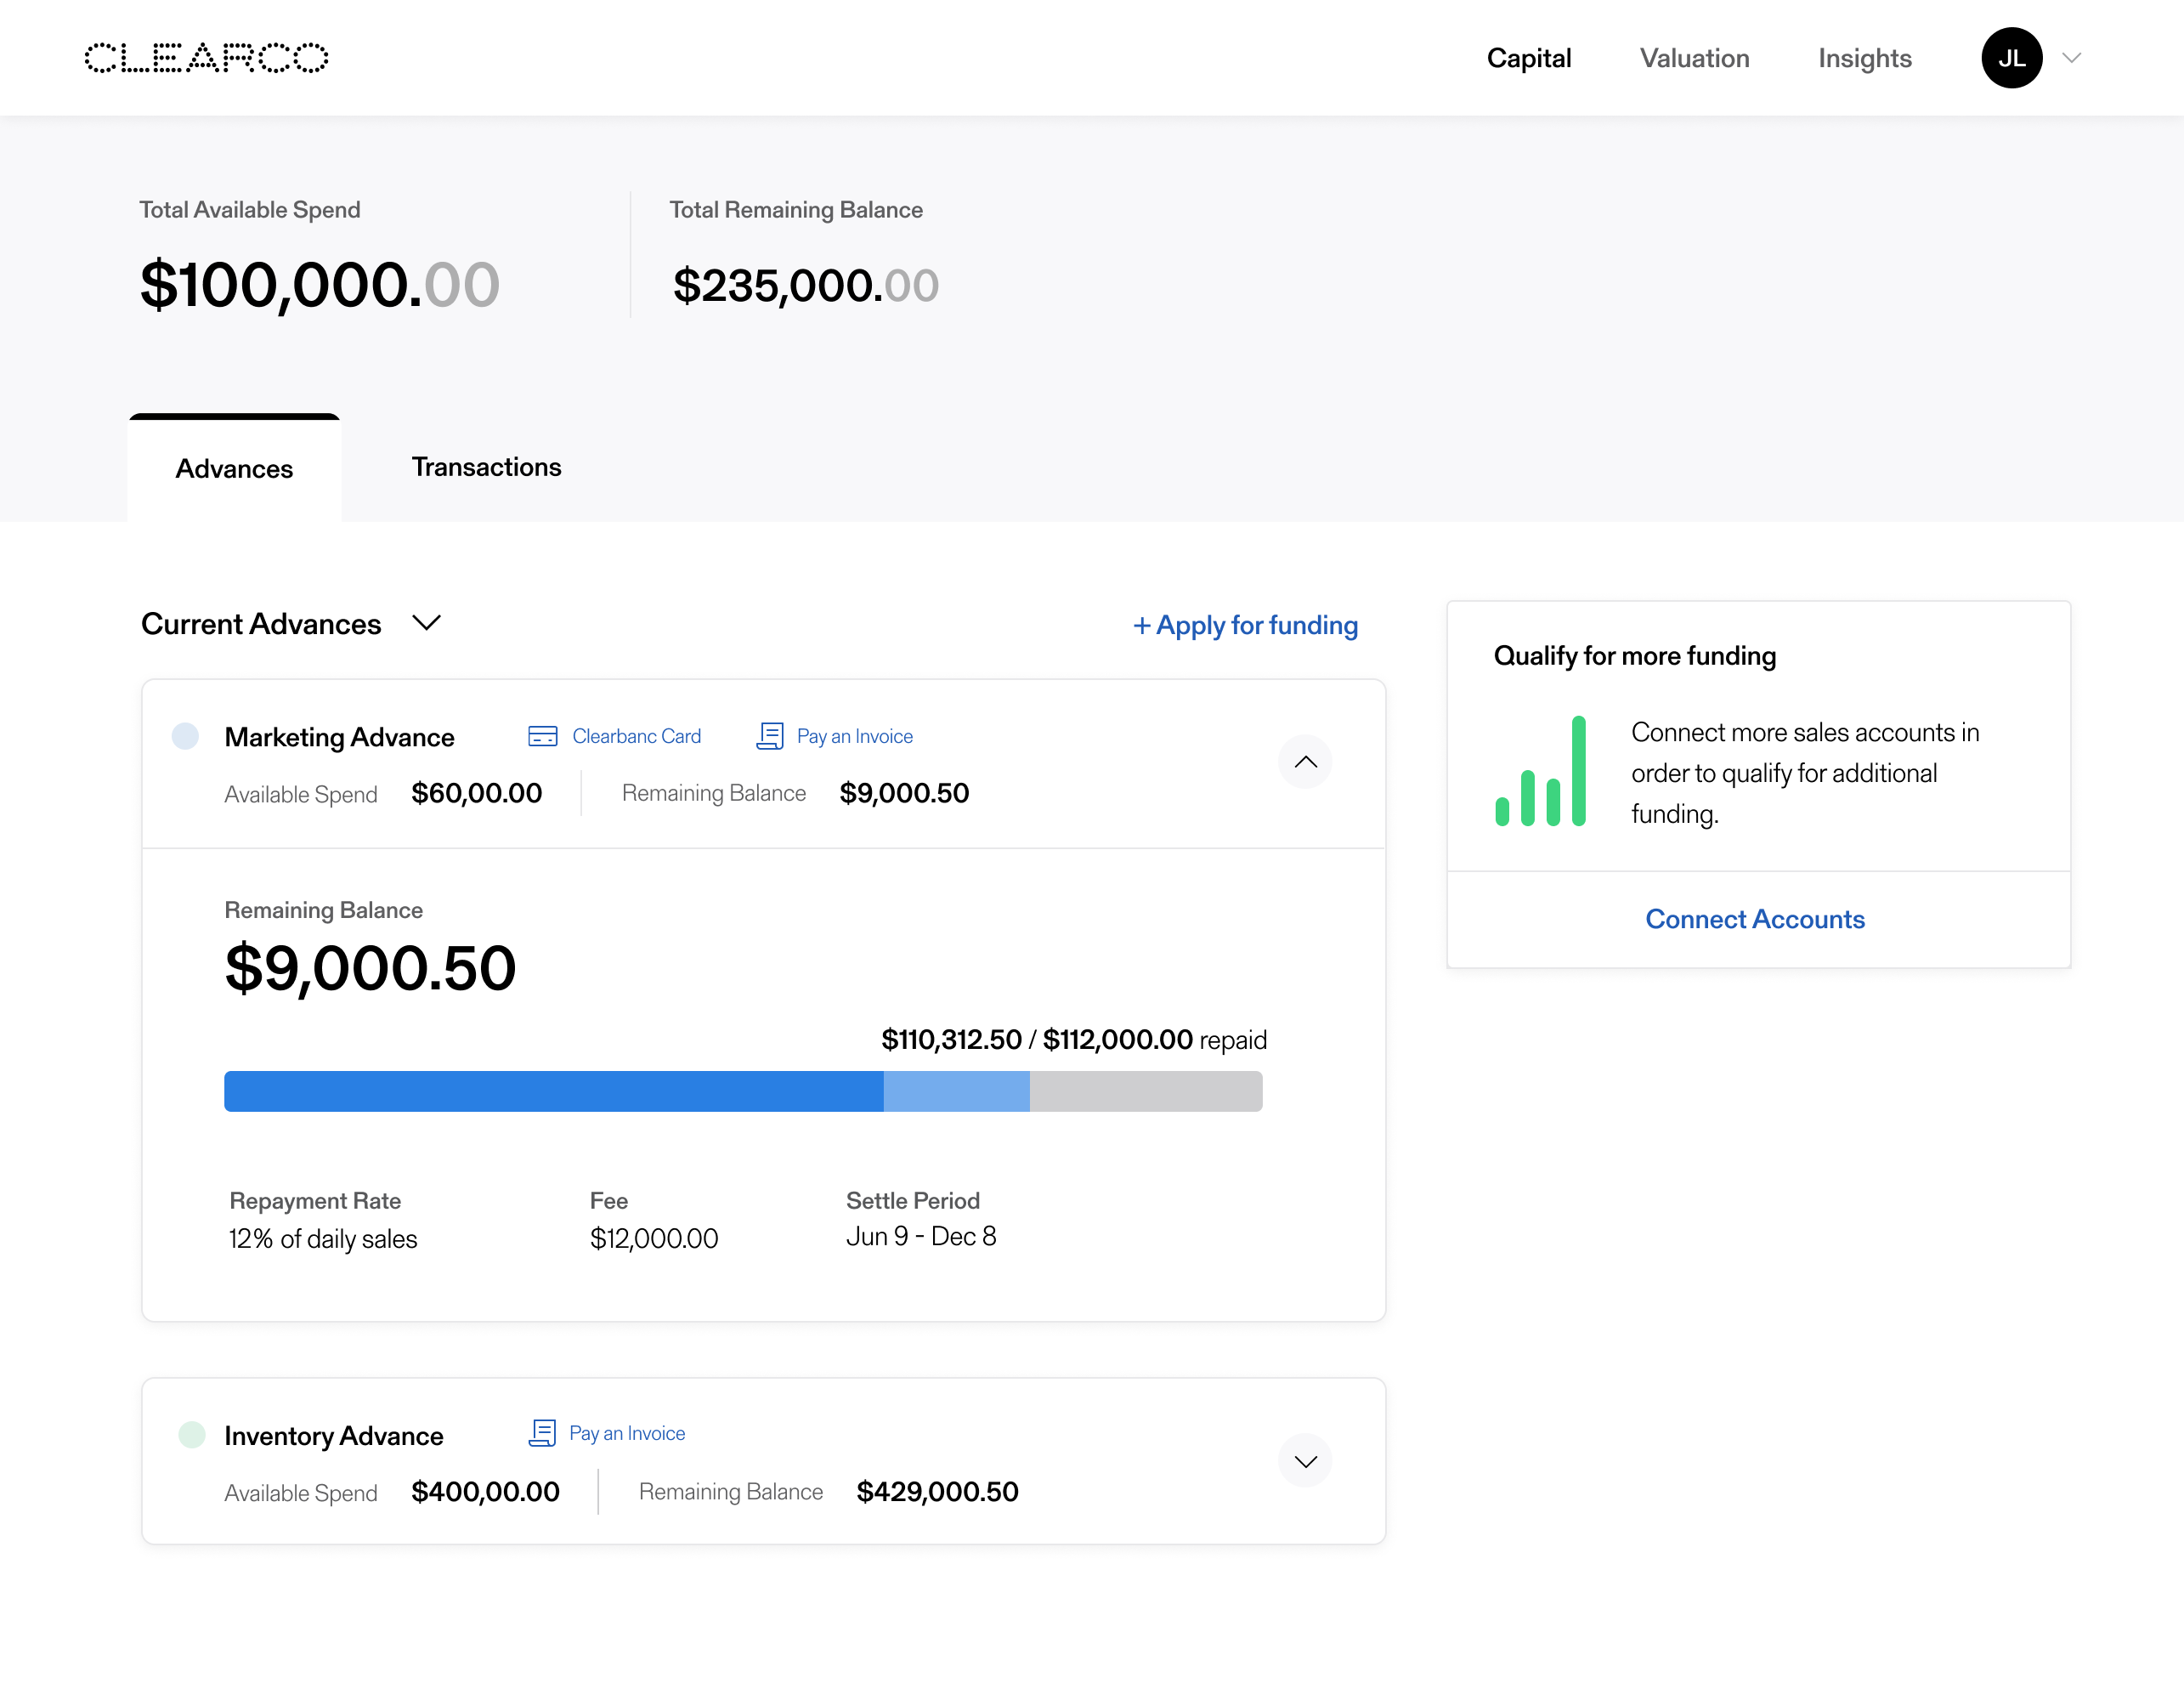
Task: Click Marketing Advance blue status dot
Action: coord(185,737)
